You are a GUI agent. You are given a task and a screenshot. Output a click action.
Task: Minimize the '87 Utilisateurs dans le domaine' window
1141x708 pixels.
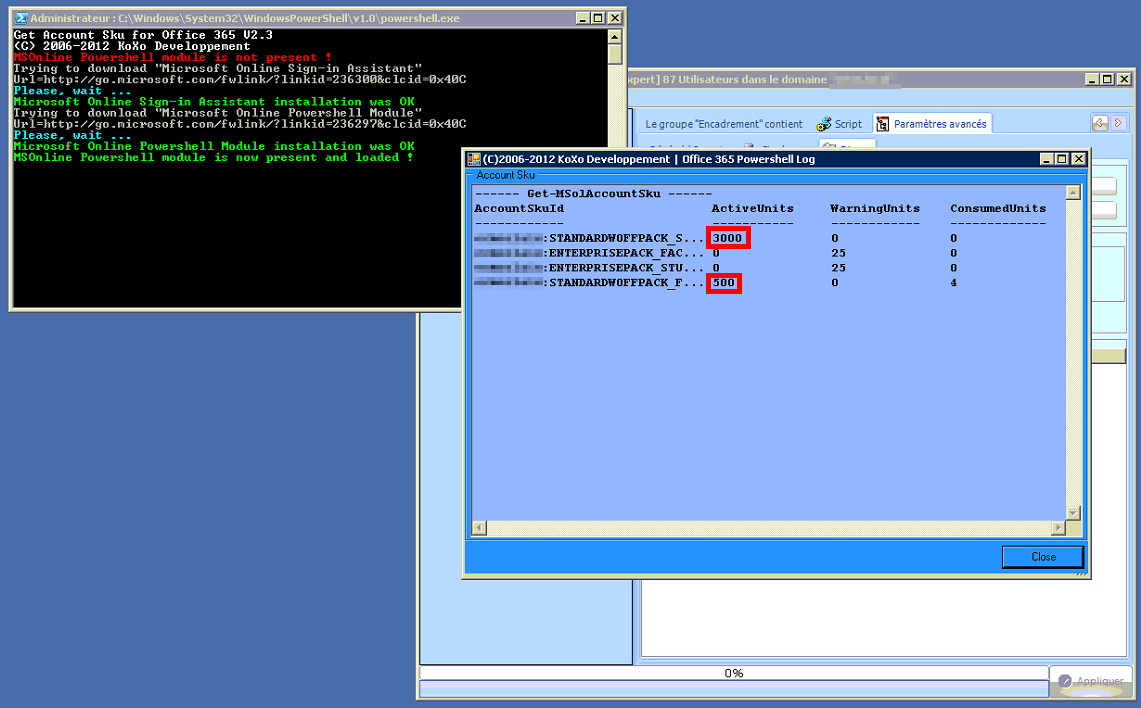(x=1092, y=79)
